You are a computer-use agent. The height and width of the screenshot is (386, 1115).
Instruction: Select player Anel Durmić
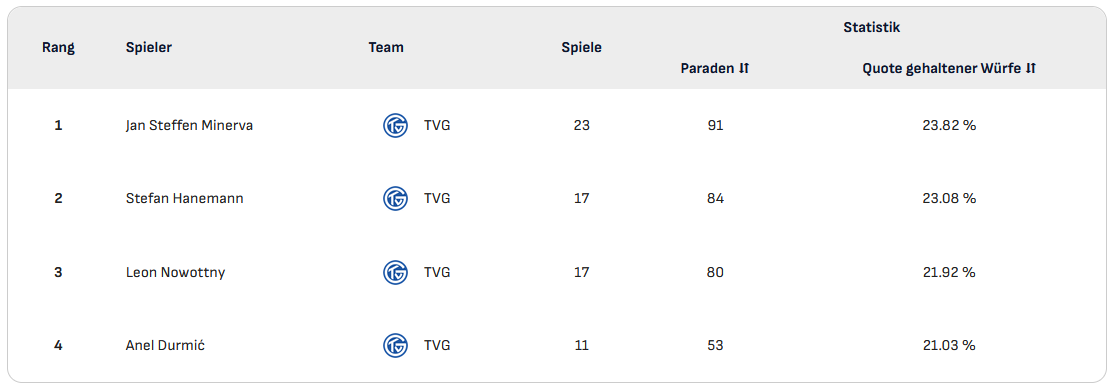[x=166, y=345]
